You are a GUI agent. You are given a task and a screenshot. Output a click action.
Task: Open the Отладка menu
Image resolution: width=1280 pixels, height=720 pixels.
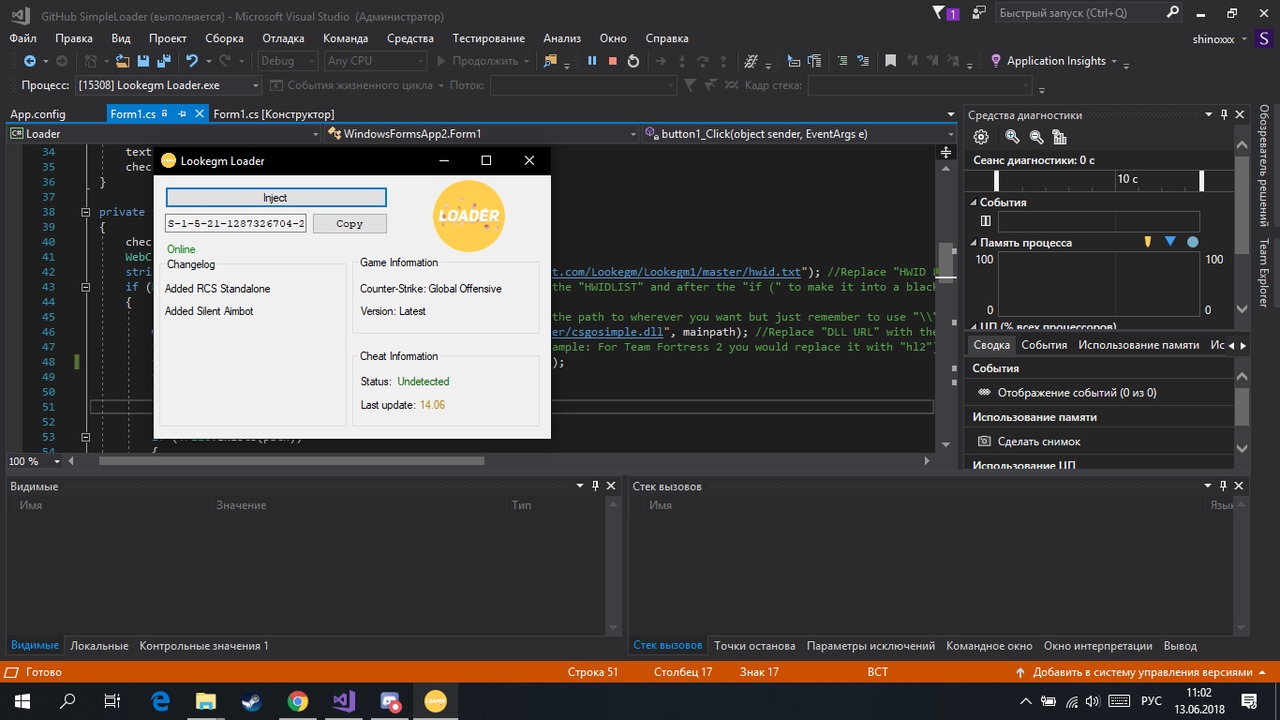(283, 38)
